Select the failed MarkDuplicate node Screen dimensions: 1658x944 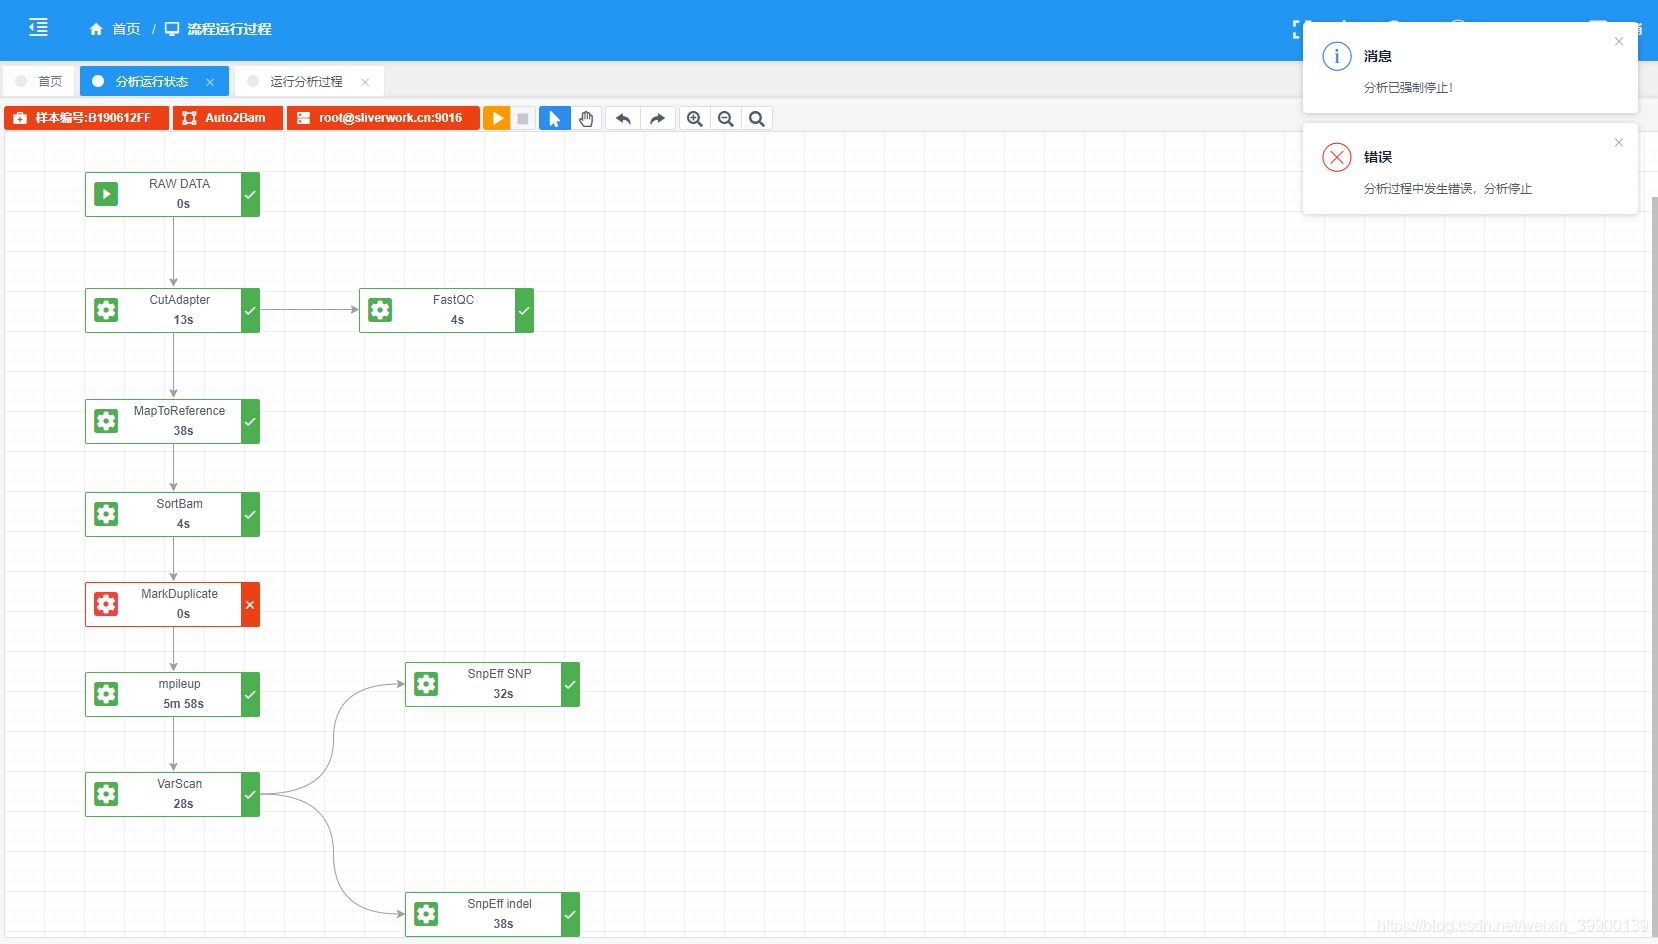[x=172, y=604]
